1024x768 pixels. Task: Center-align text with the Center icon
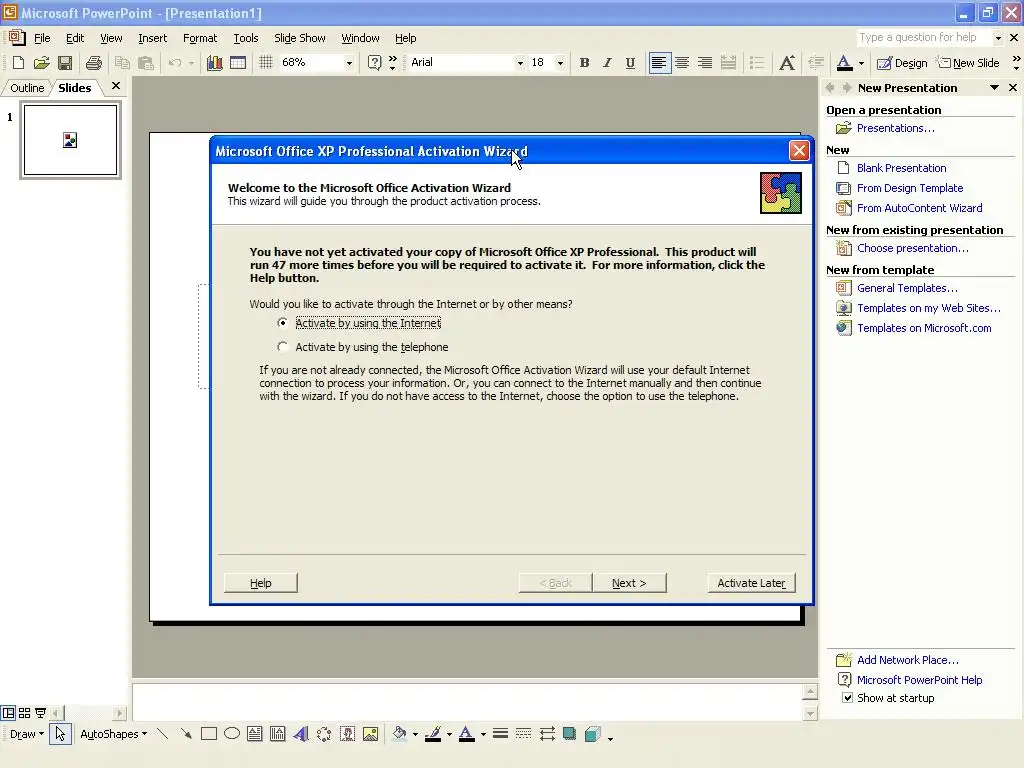click(x=682, y=63)
